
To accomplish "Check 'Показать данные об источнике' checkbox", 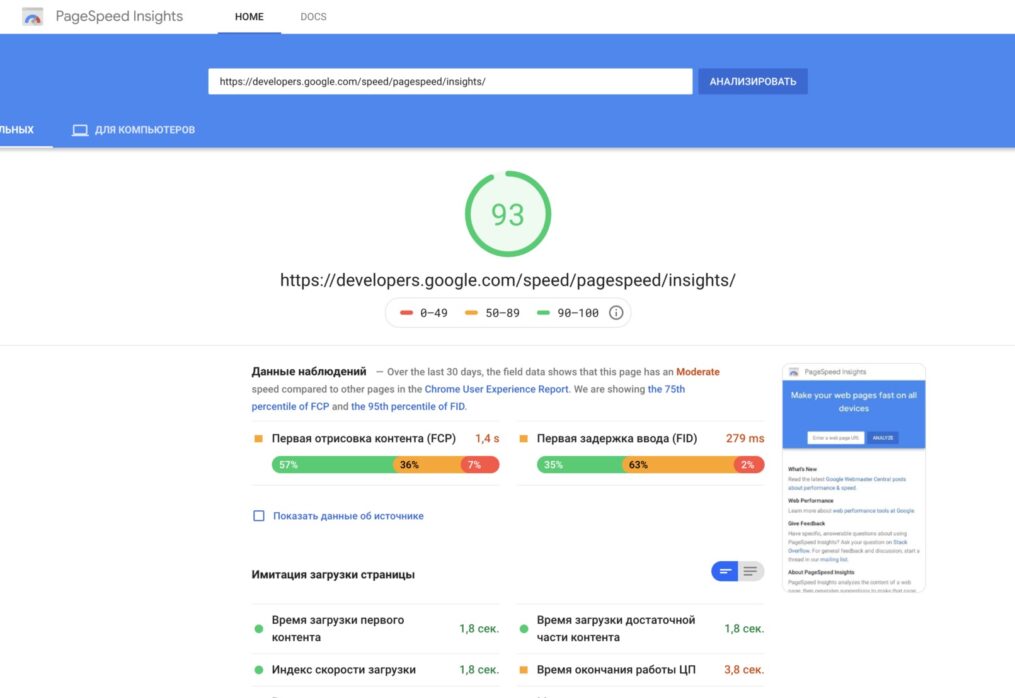I will click(x=259, y=516).
